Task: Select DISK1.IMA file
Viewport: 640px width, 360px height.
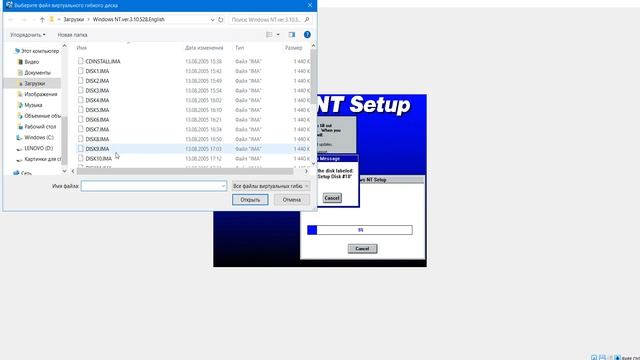Action: (97, 71)
